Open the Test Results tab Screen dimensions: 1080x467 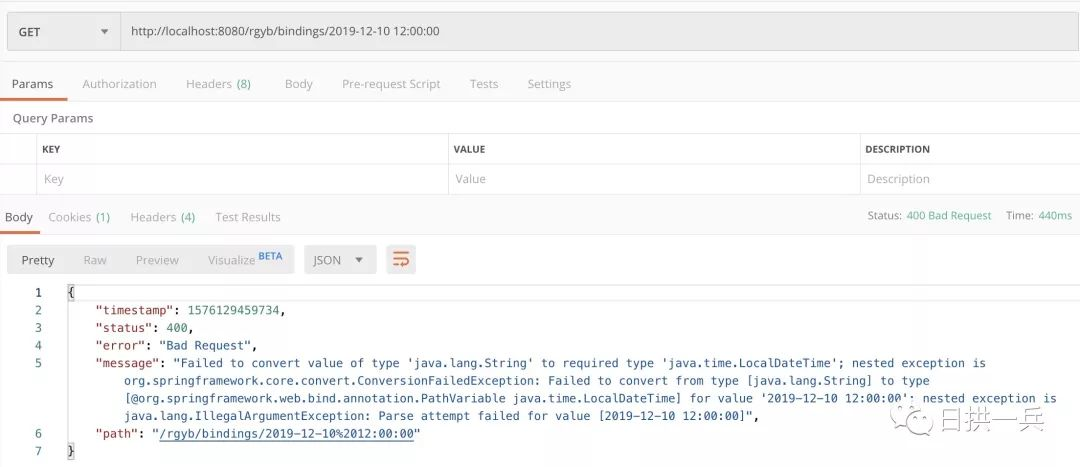pyautogui.click(x=248, y=217)
